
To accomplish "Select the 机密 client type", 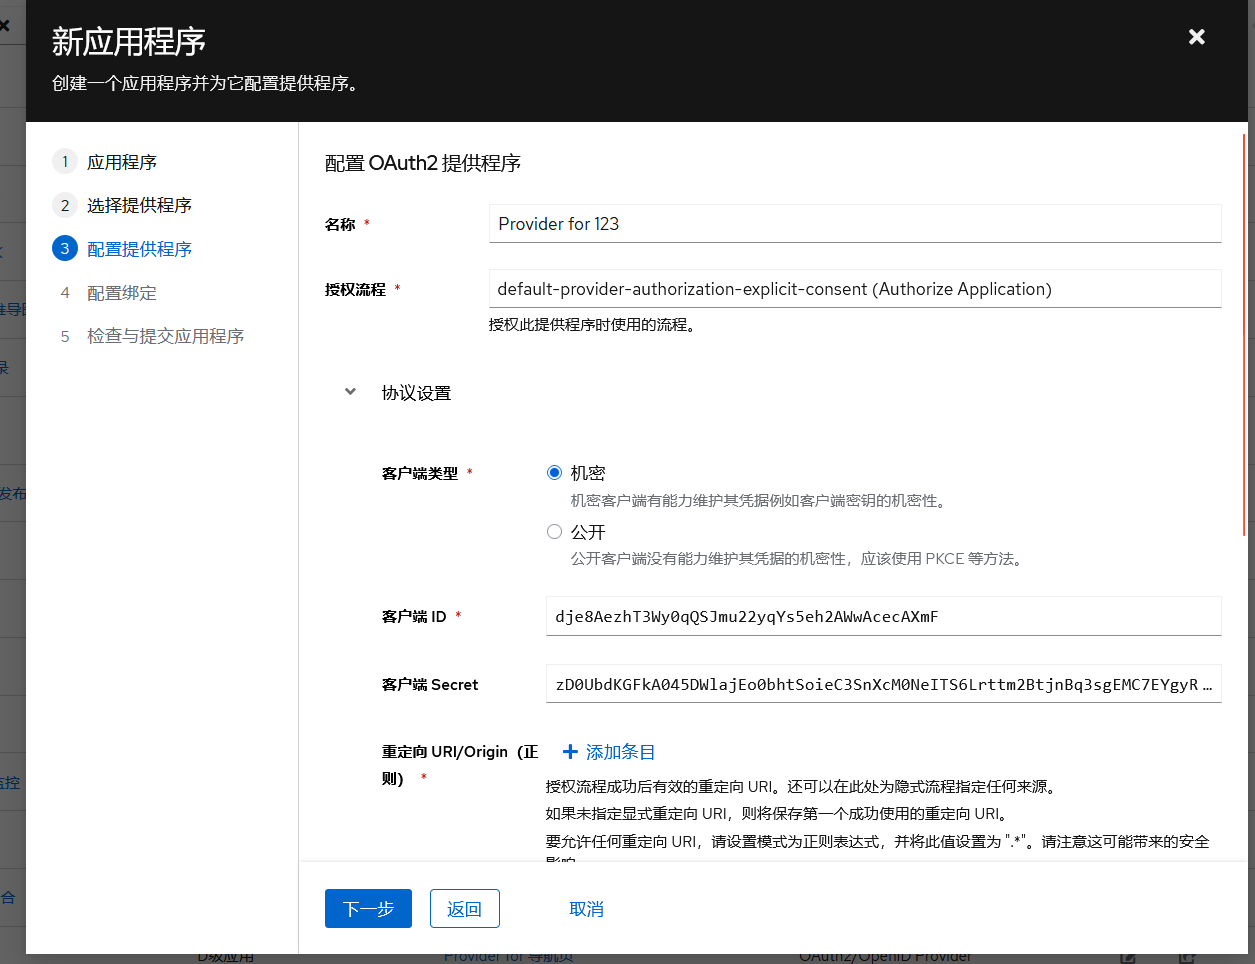I will tap(554, 473).
